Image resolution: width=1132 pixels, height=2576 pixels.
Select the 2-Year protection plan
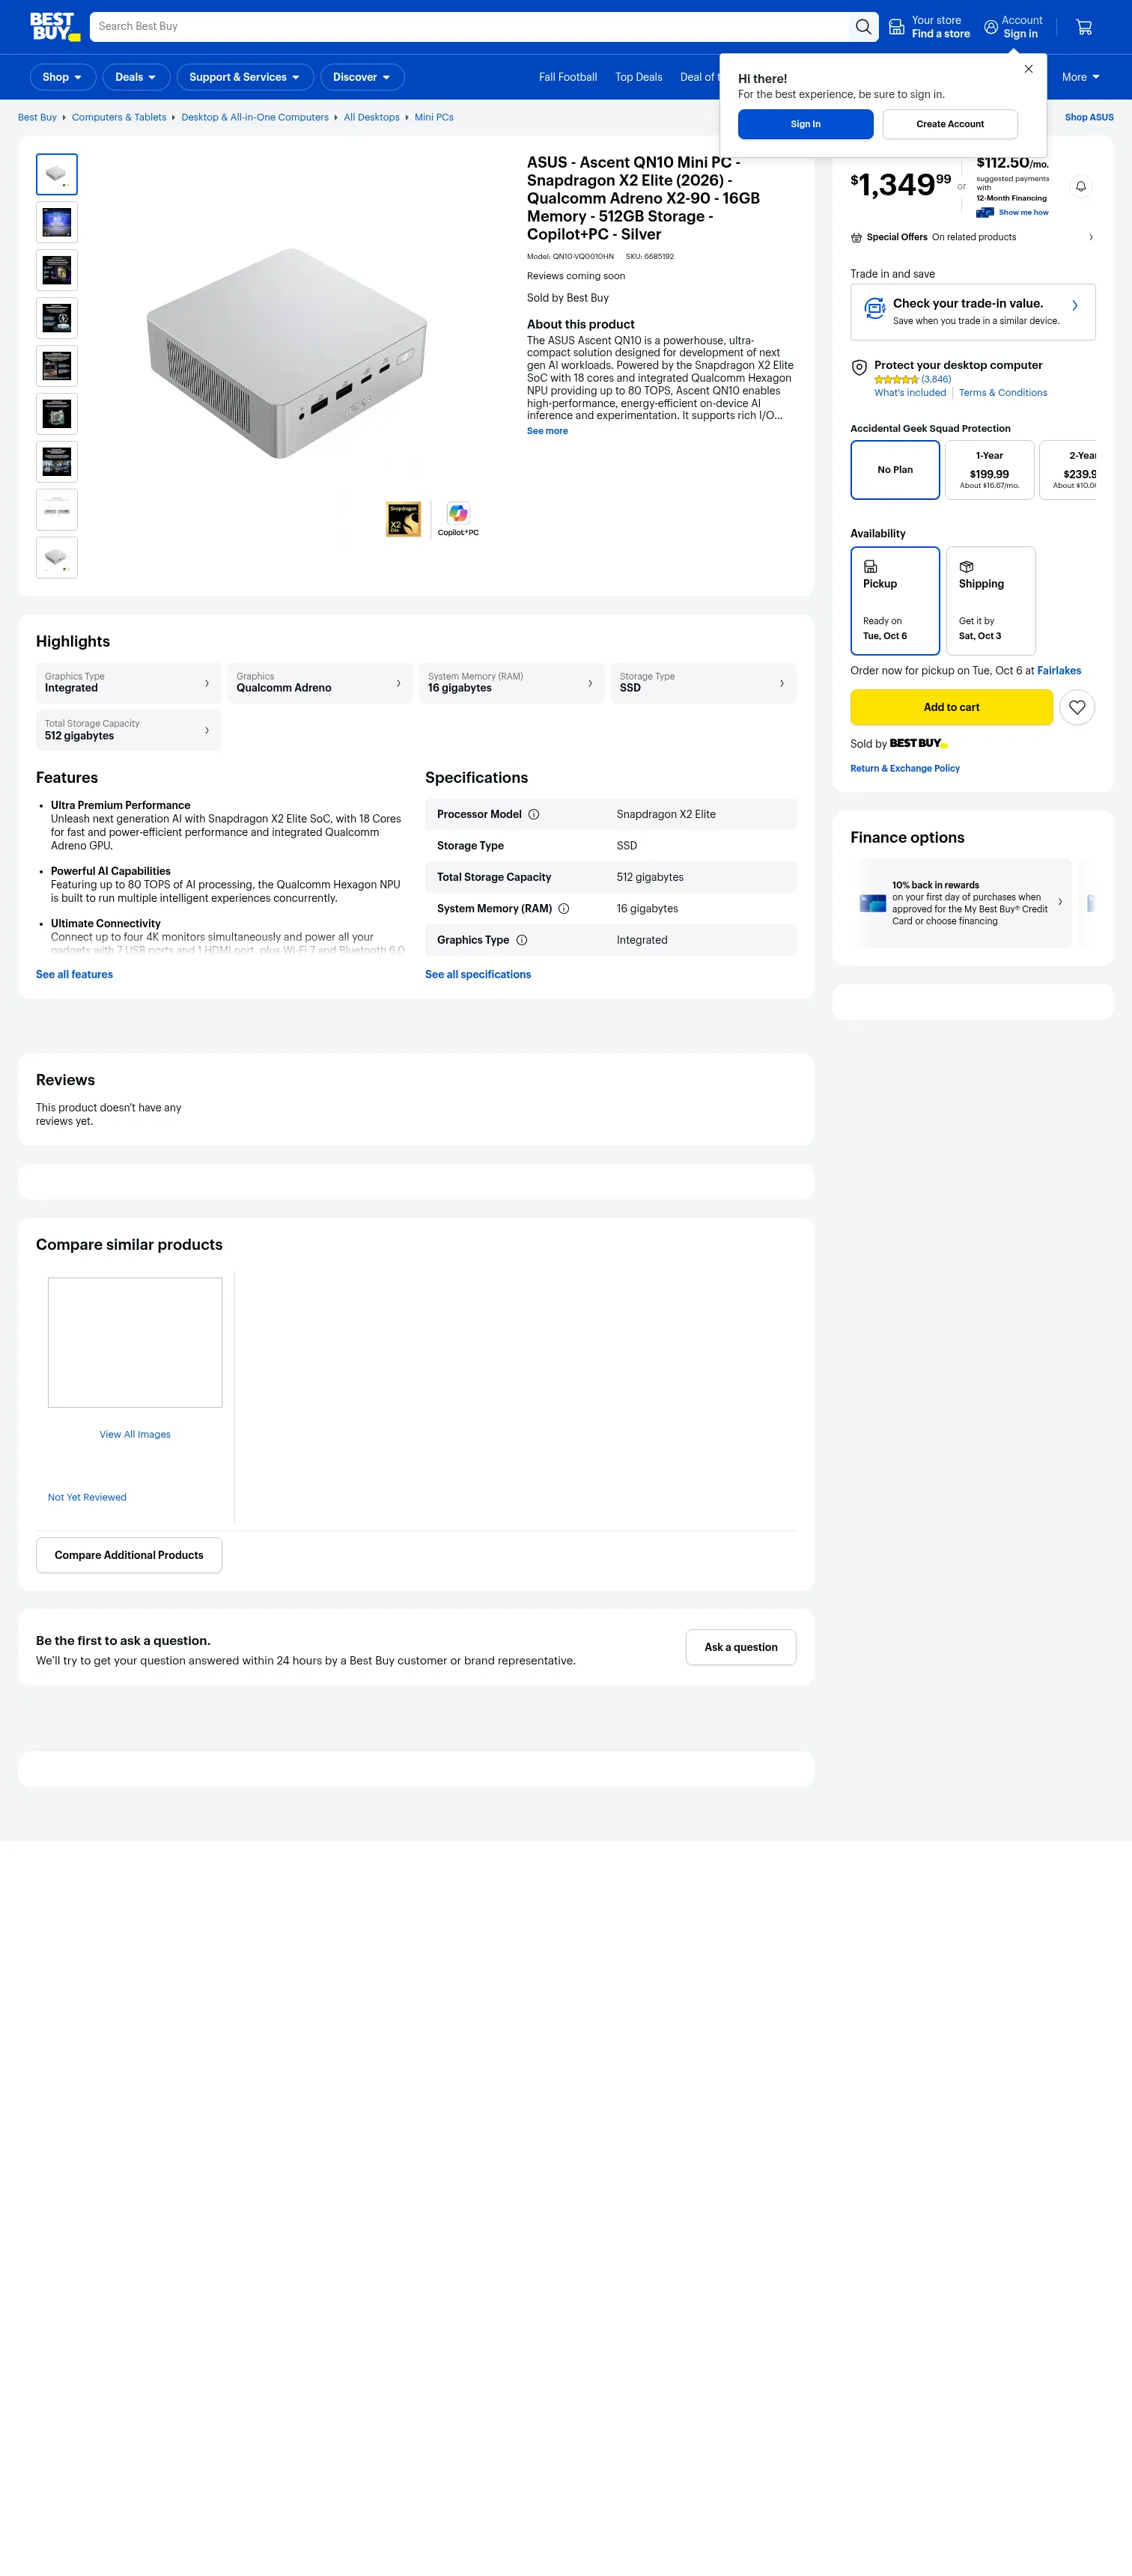click(1068, 470)
